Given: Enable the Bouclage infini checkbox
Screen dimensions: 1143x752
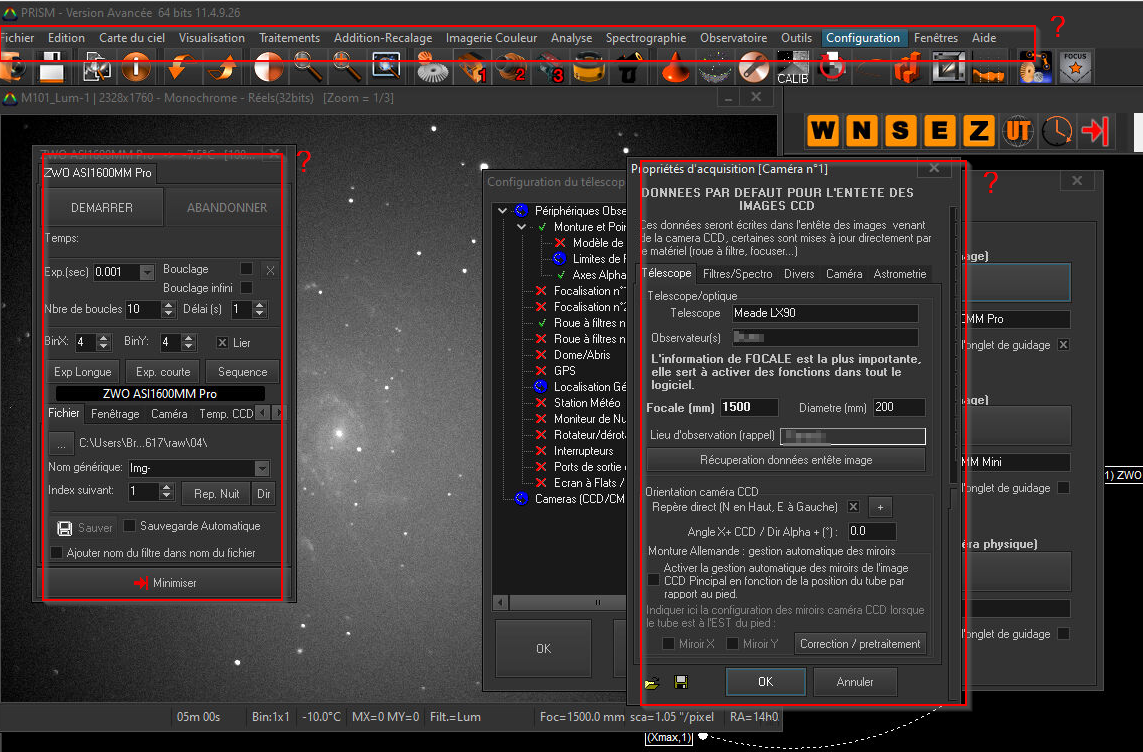Looking at the screenshot, I should click(246, 288).
